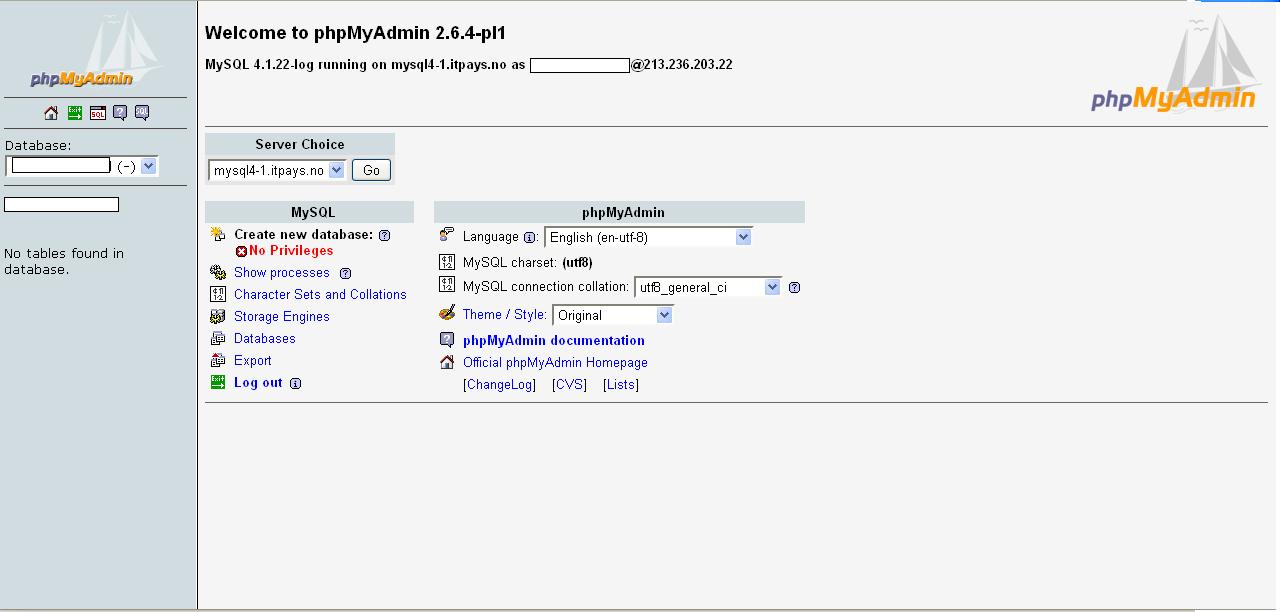Screen dimensions: 1280x612
Task: Click the MySQL connection collation icon
Action: click(447, 285)
